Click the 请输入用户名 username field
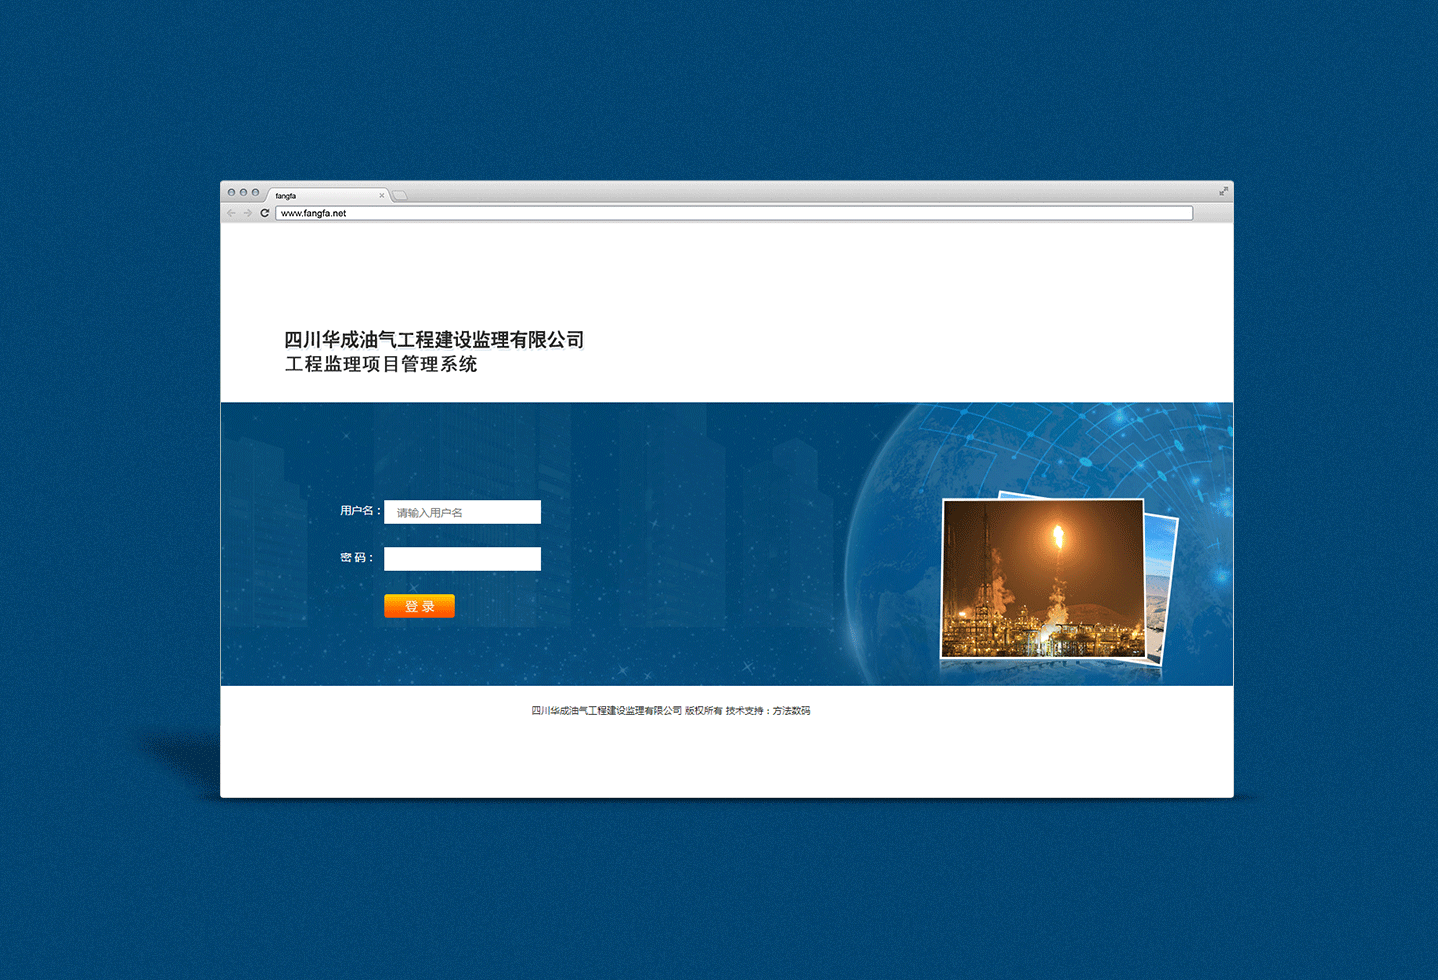The width and height of the screenshot is (1438, 980). click(x=462, y=511)
